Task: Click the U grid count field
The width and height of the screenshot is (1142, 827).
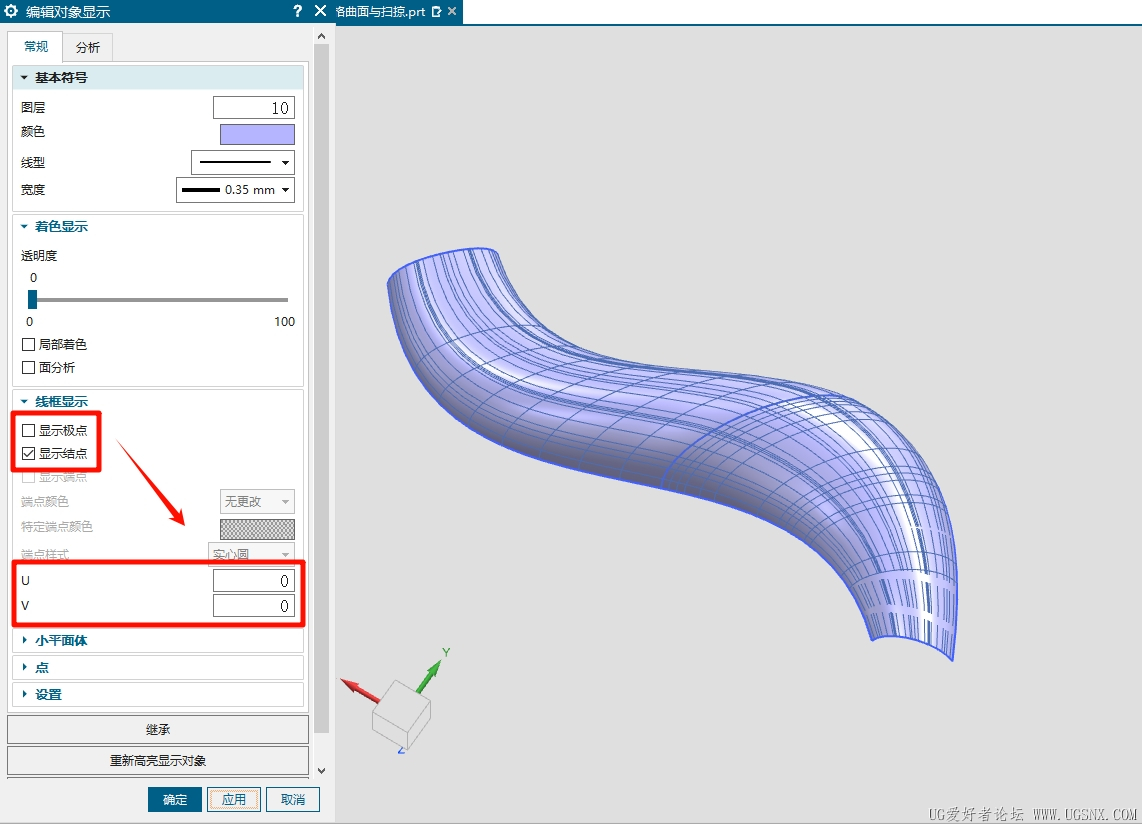Action: 253,581
